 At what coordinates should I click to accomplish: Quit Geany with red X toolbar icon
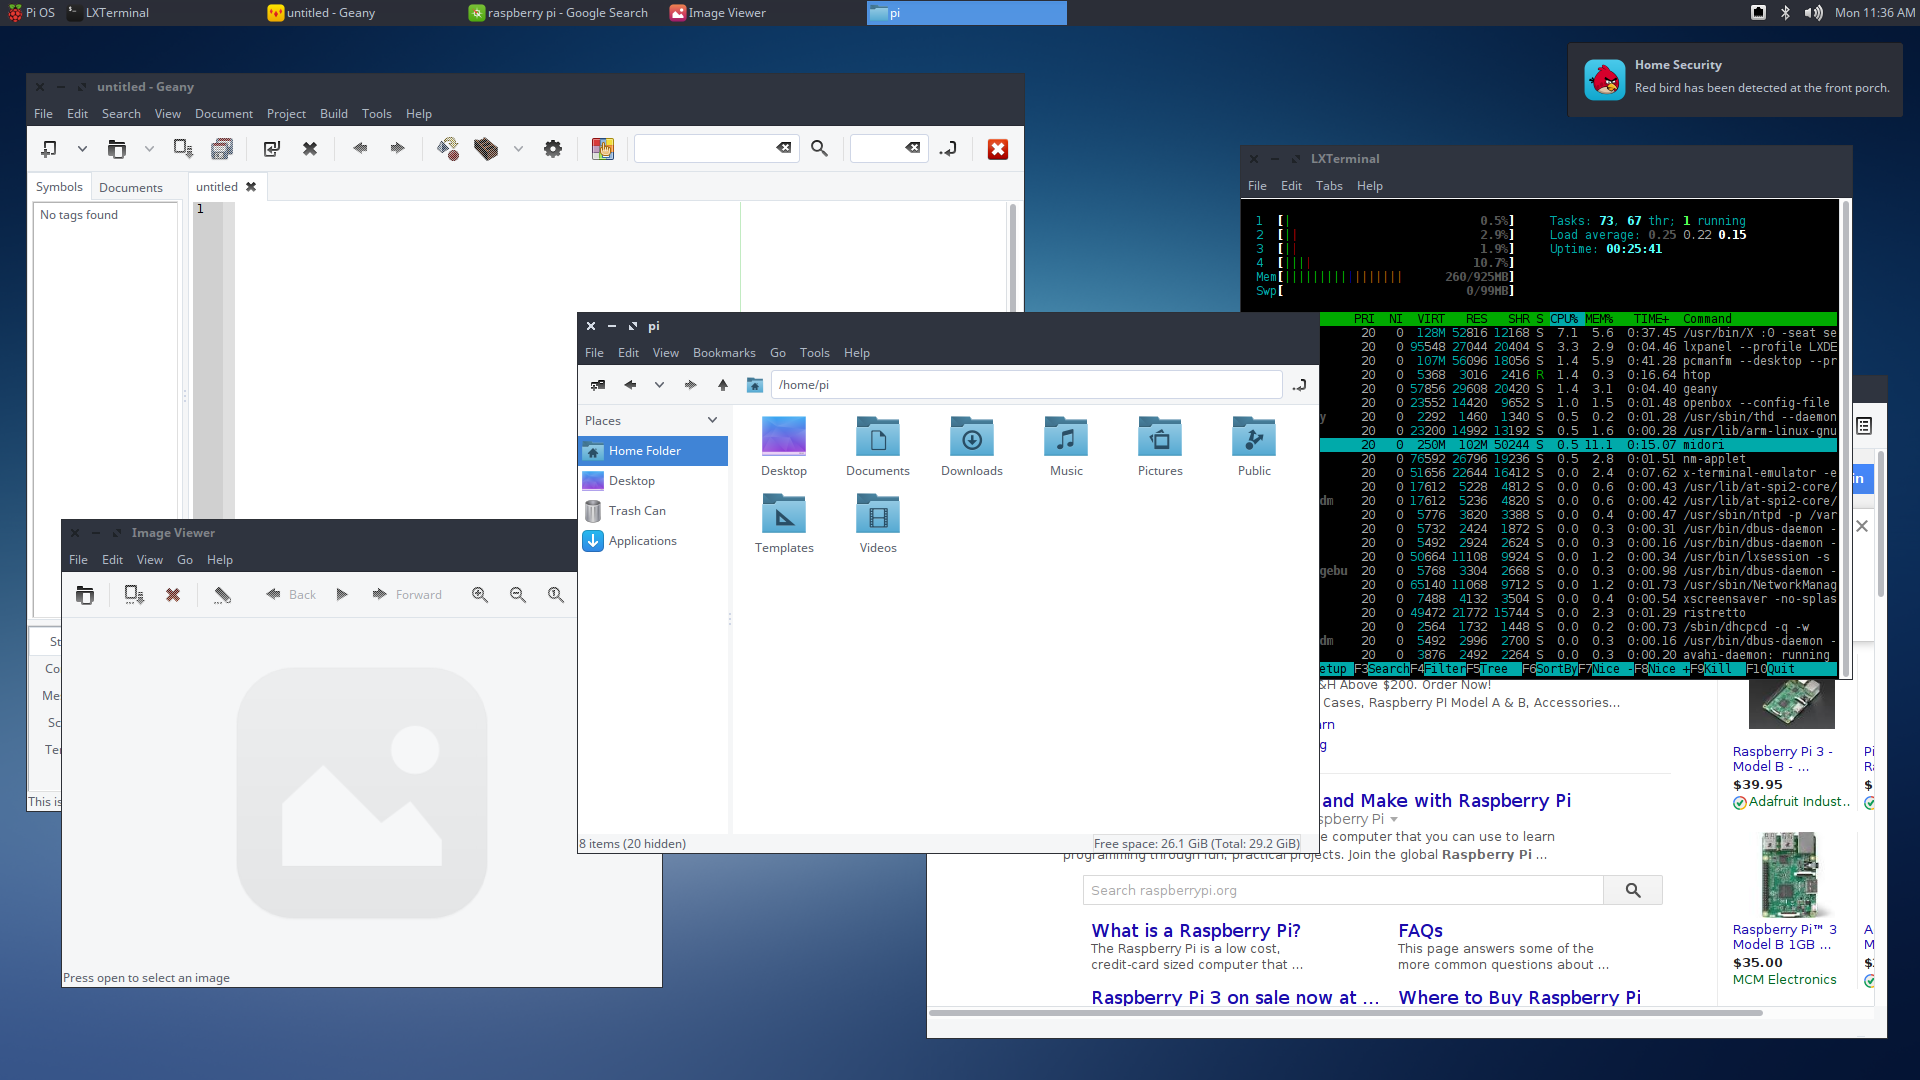998,149
